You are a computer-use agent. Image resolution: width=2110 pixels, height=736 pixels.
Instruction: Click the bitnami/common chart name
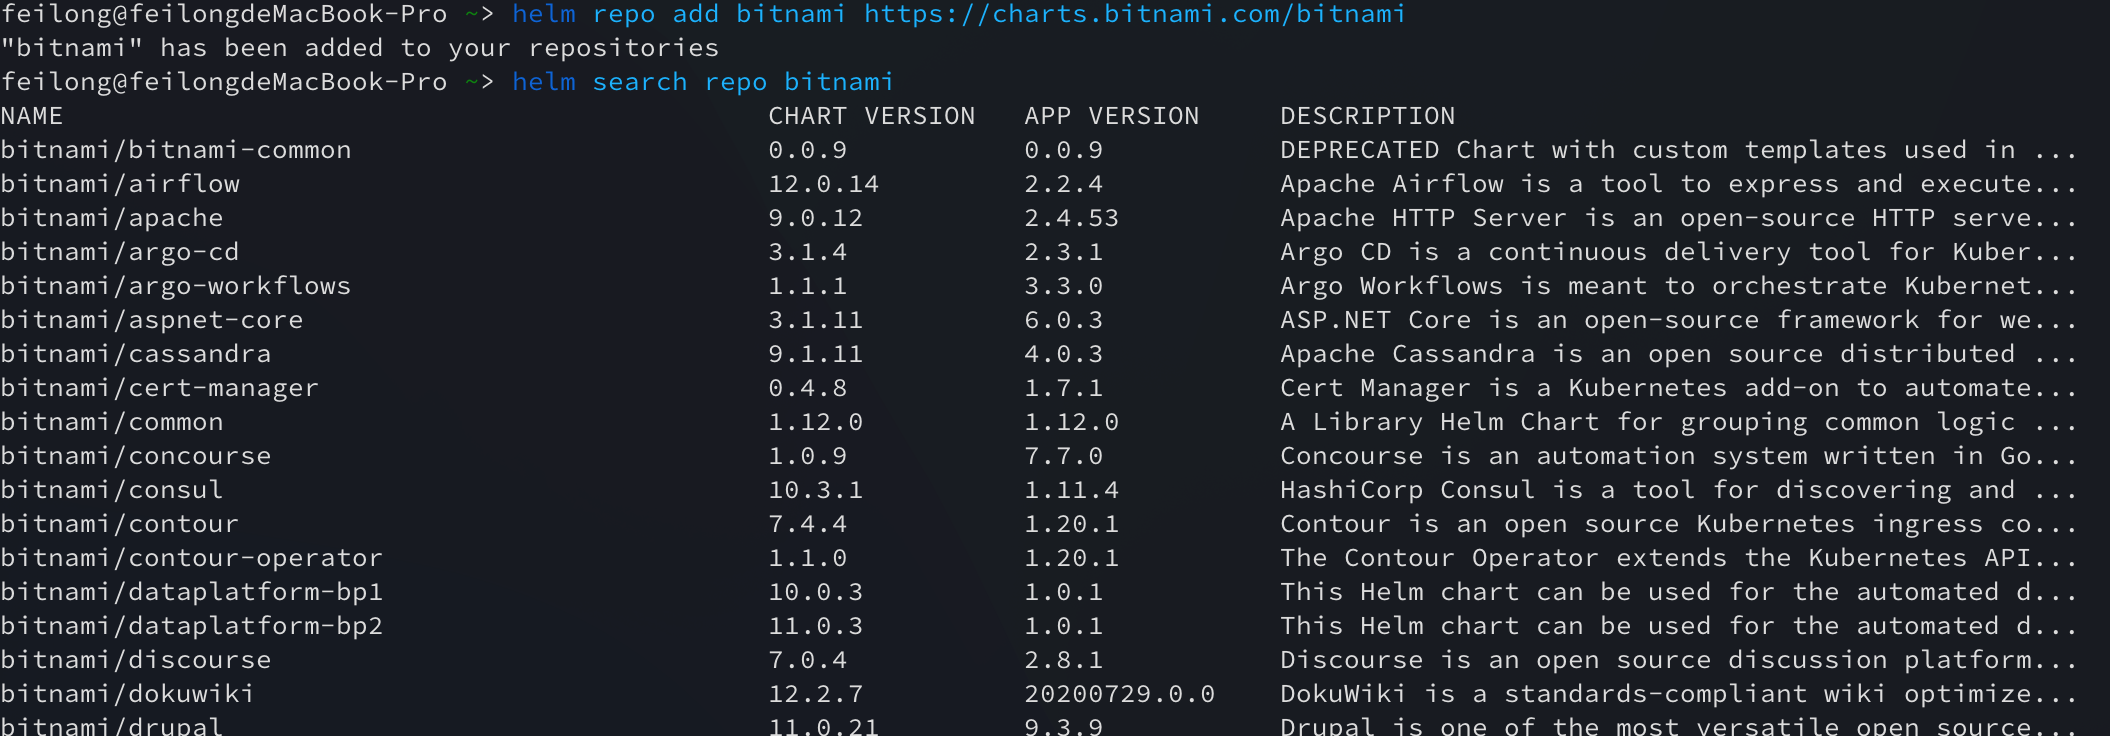(x=112, y=422)
